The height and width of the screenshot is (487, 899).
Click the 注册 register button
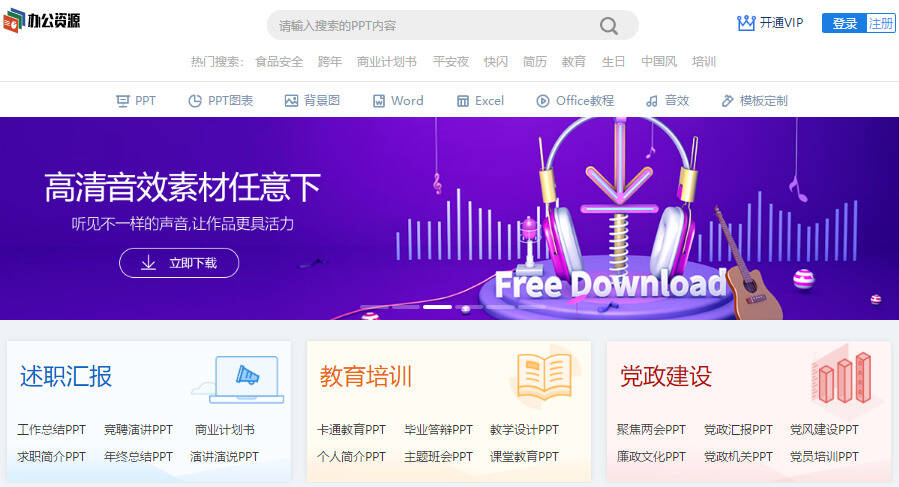[881, 24]
